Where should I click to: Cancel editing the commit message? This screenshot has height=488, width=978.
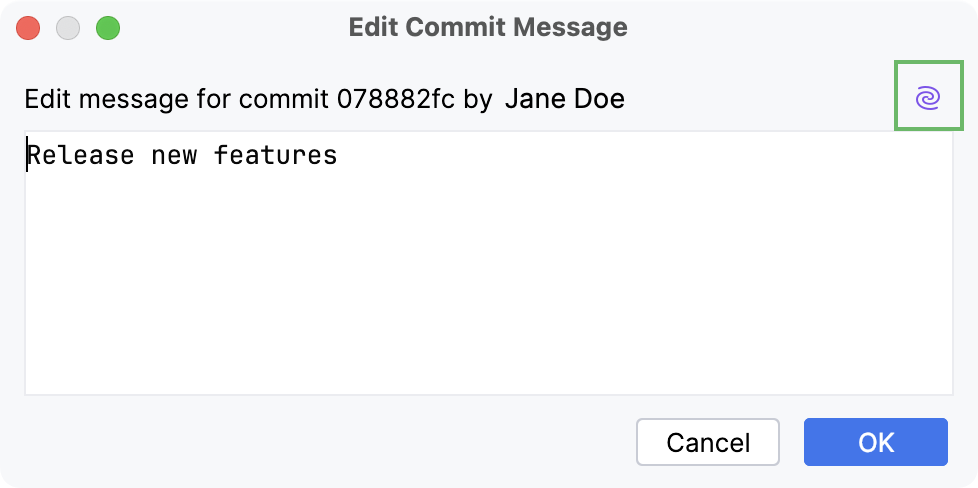point(708,442)
